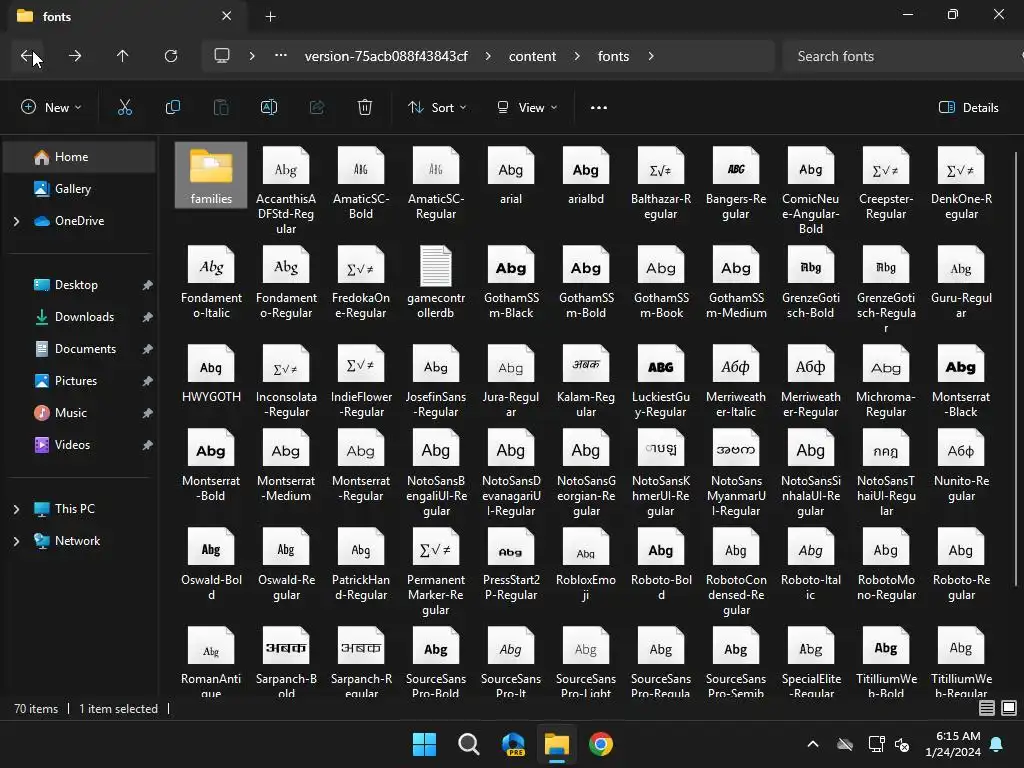The width and height of the screenshot is (1024, 768).
Task: Click the Cut scissors icon
Action: tap(125, 108)
